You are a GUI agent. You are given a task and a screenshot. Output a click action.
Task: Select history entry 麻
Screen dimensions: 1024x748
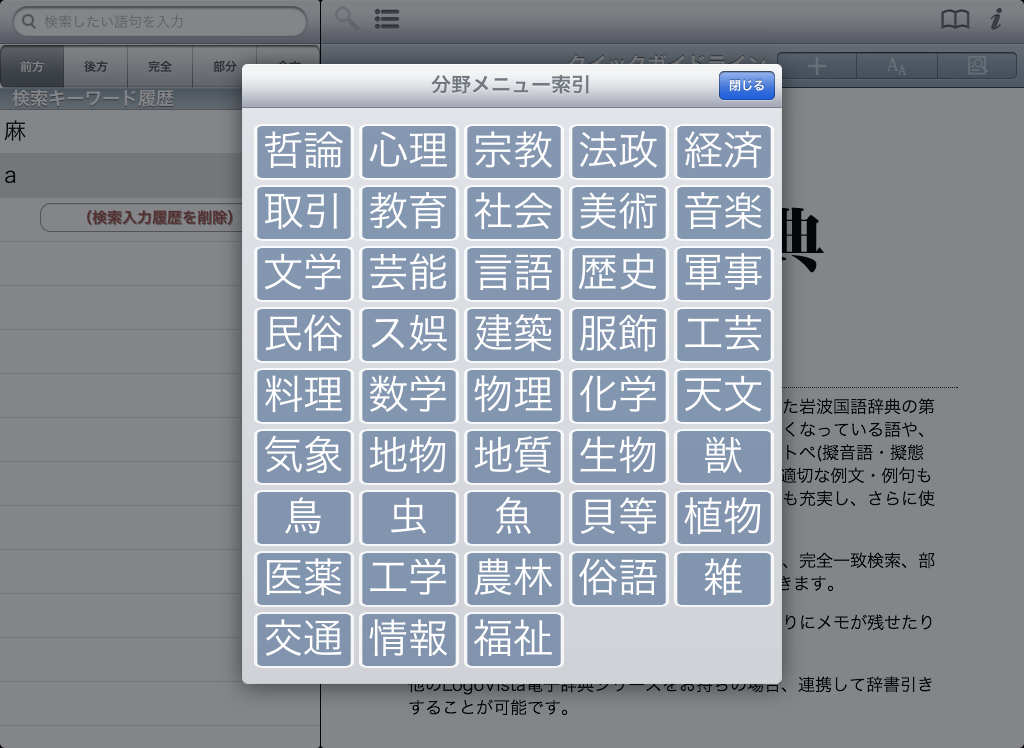(120, 132)
